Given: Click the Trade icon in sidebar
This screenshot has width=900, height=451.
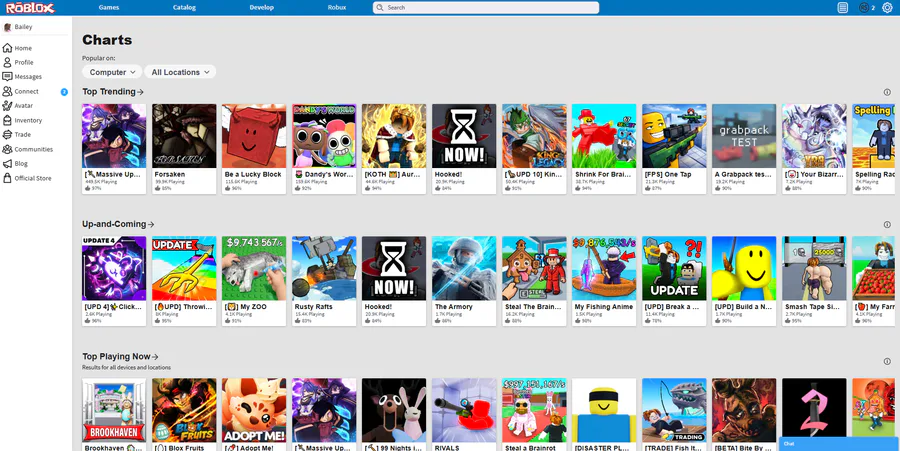Looking at the screenshot, I should pyautogui.click(x=7, y=134).
